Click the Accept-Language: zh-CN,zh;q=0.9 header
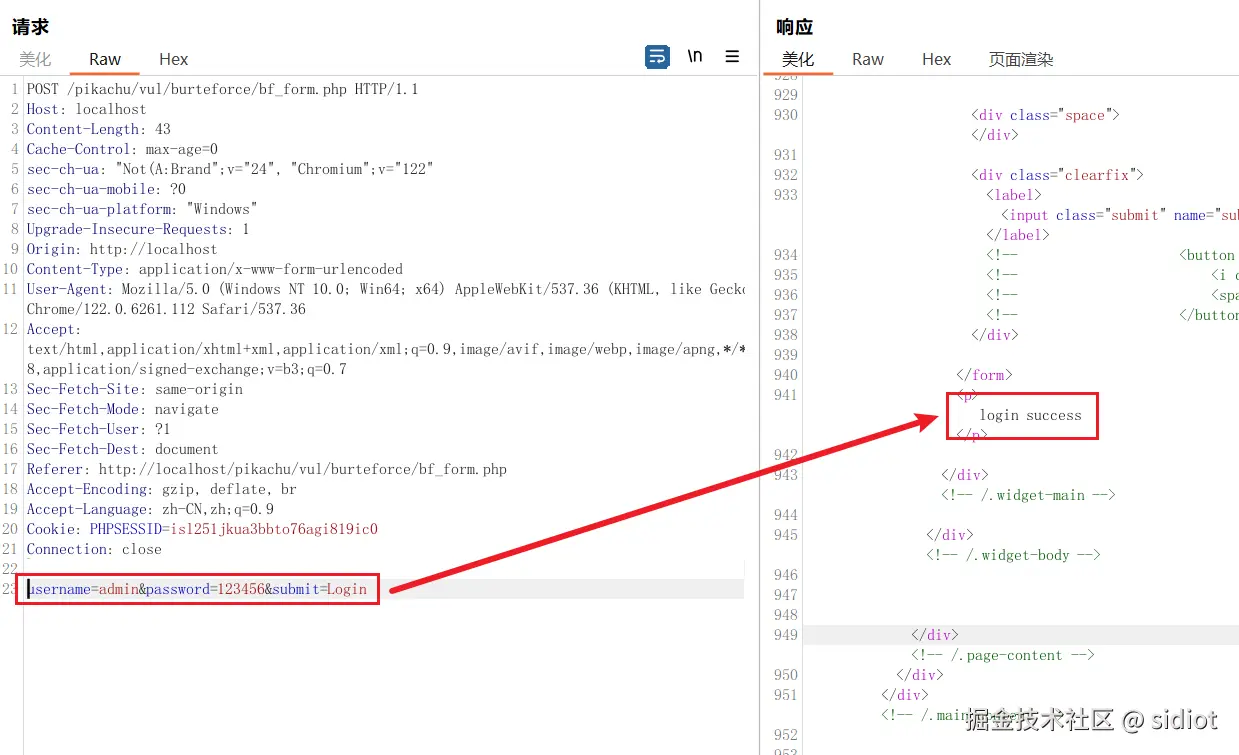Viewport: 1239px width, 755px height. click(x=150, y=509)
